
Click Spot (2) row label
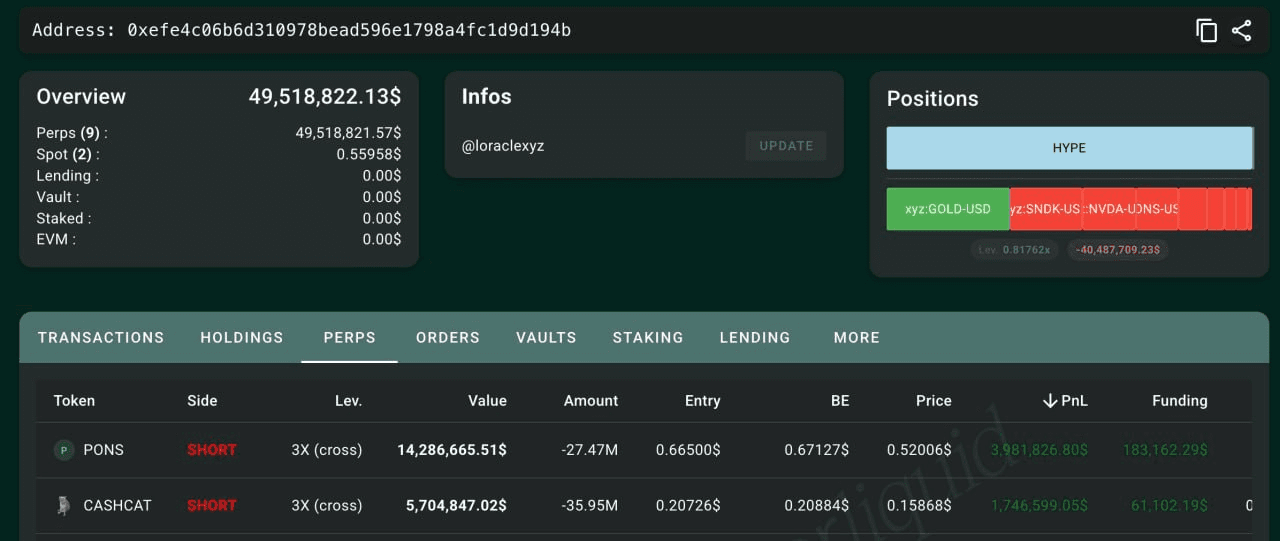pyautogui.click(x=68, y=154)
